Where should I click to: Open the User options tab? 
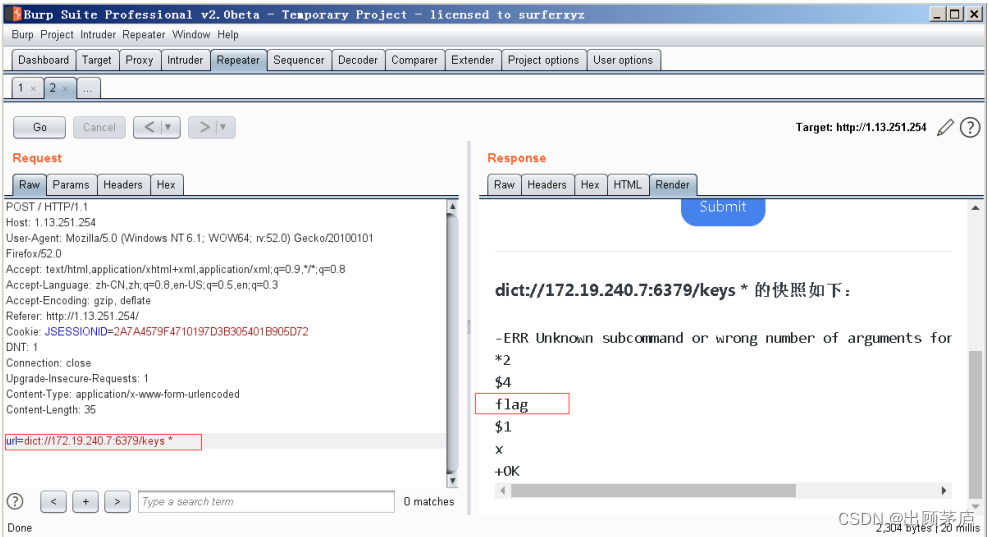[x=623, y=60]
